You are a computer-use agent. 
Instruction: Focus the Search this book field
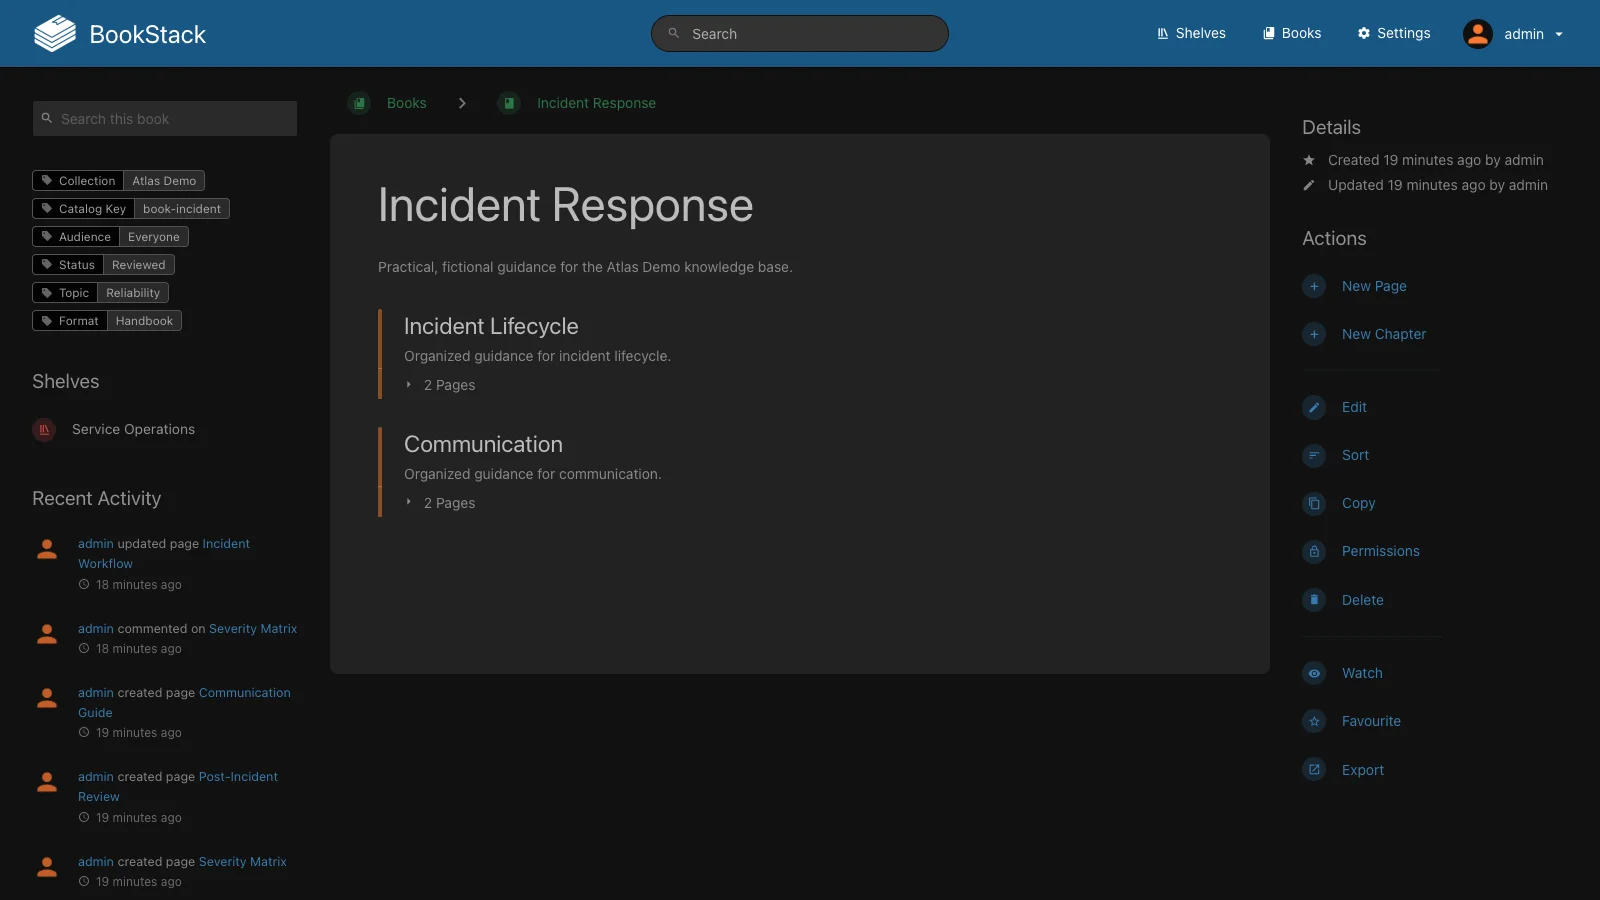pos(165,119)
